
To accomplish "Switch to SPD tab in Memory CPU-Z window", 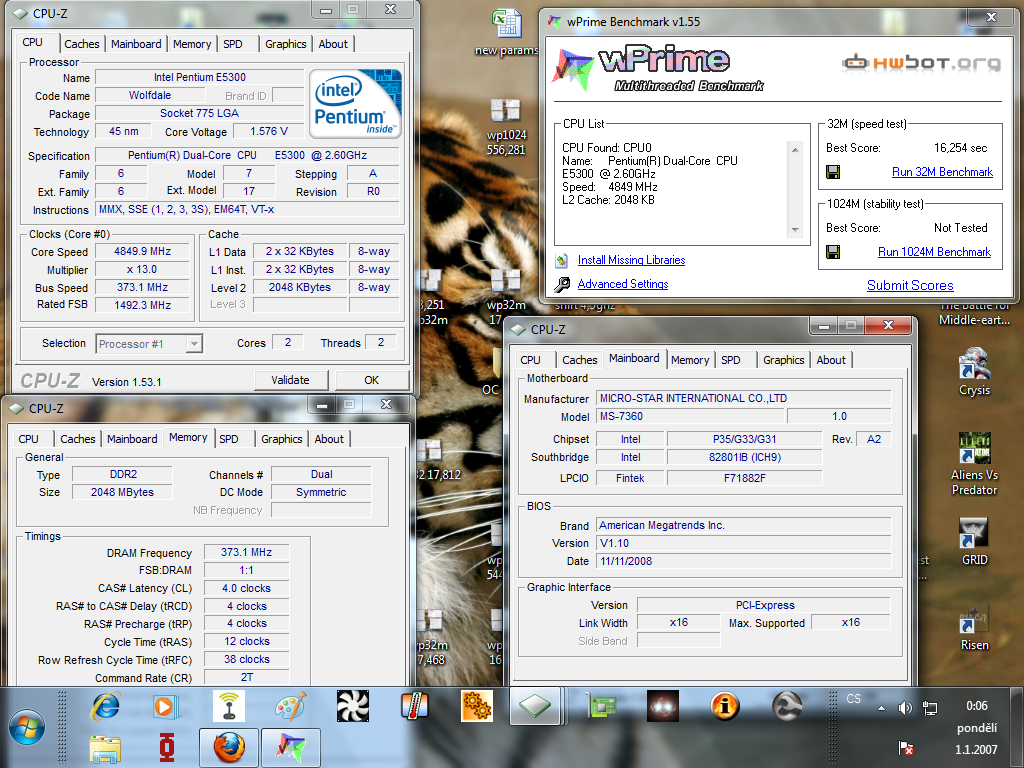I will click(229, 439).
